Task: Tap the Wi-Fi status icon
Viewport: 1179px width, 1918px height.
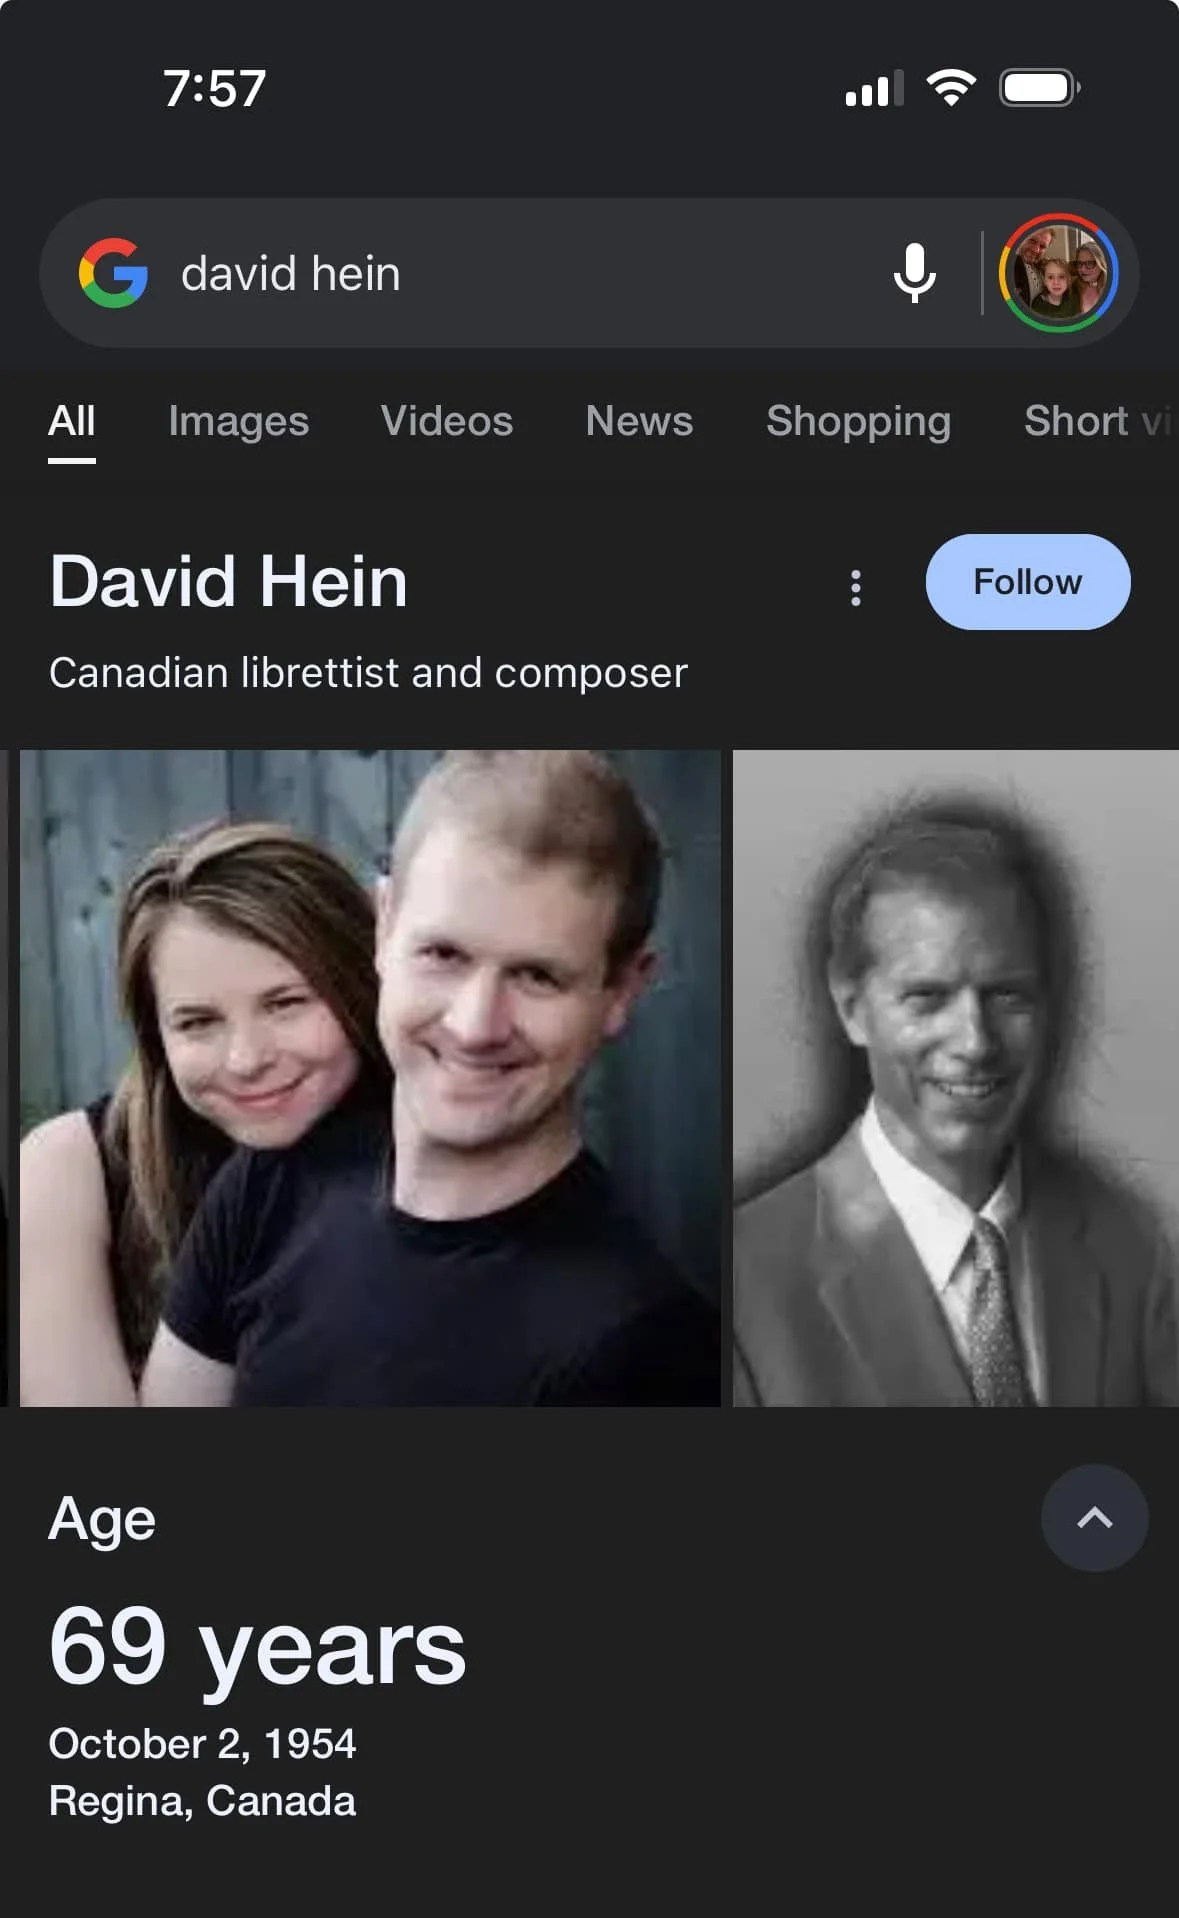Action: pos(951,88)
